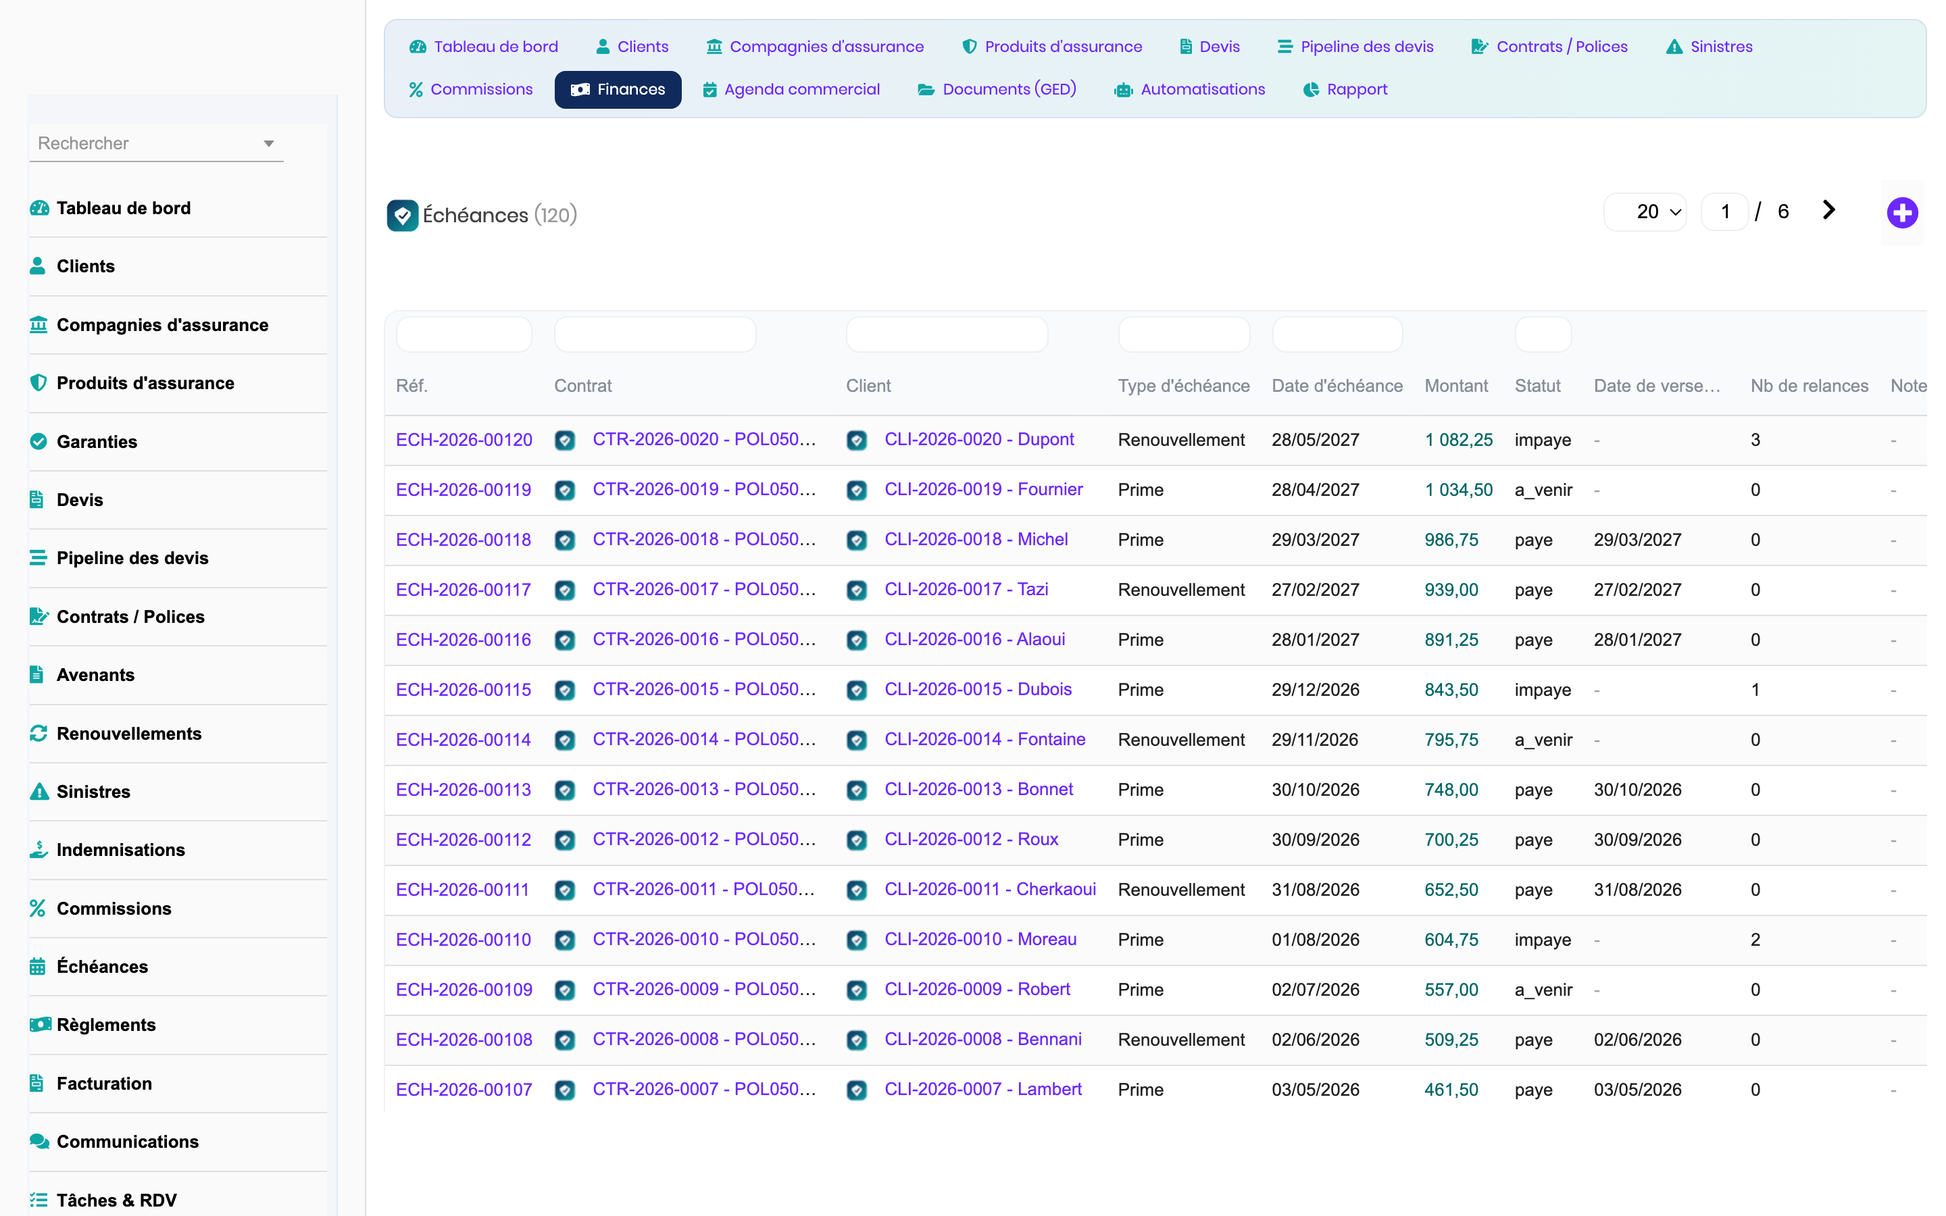Click versement date 30/09/2026 in Roux row
Screen dimensions: 1946x1216
coord(1638,840)
